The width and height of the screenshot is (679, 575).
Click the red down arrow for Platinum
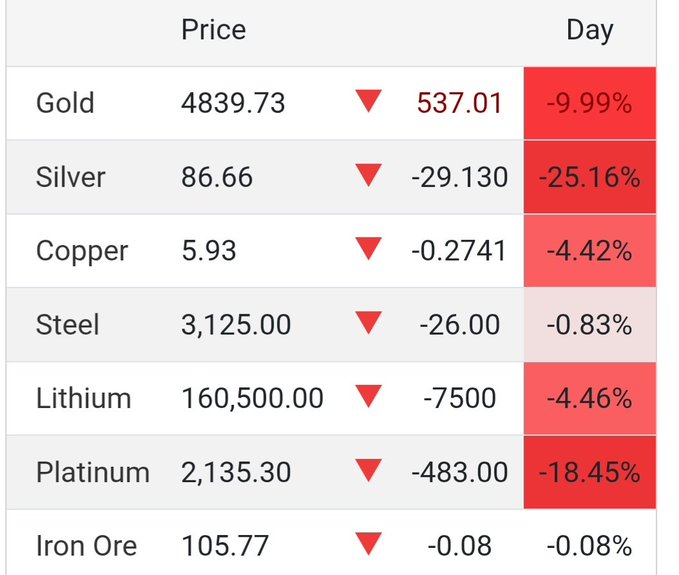pyautogui.click(x=368, y=471)
